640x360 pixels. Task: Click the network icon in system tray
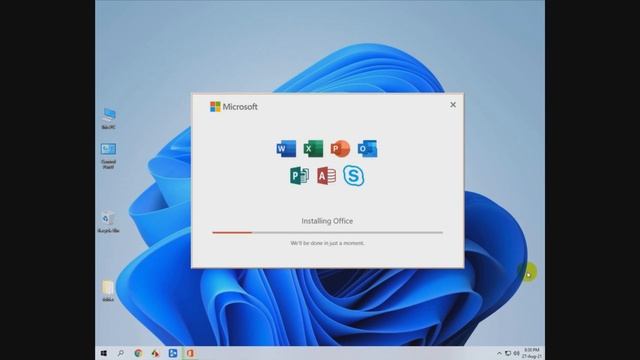(508, 353)
